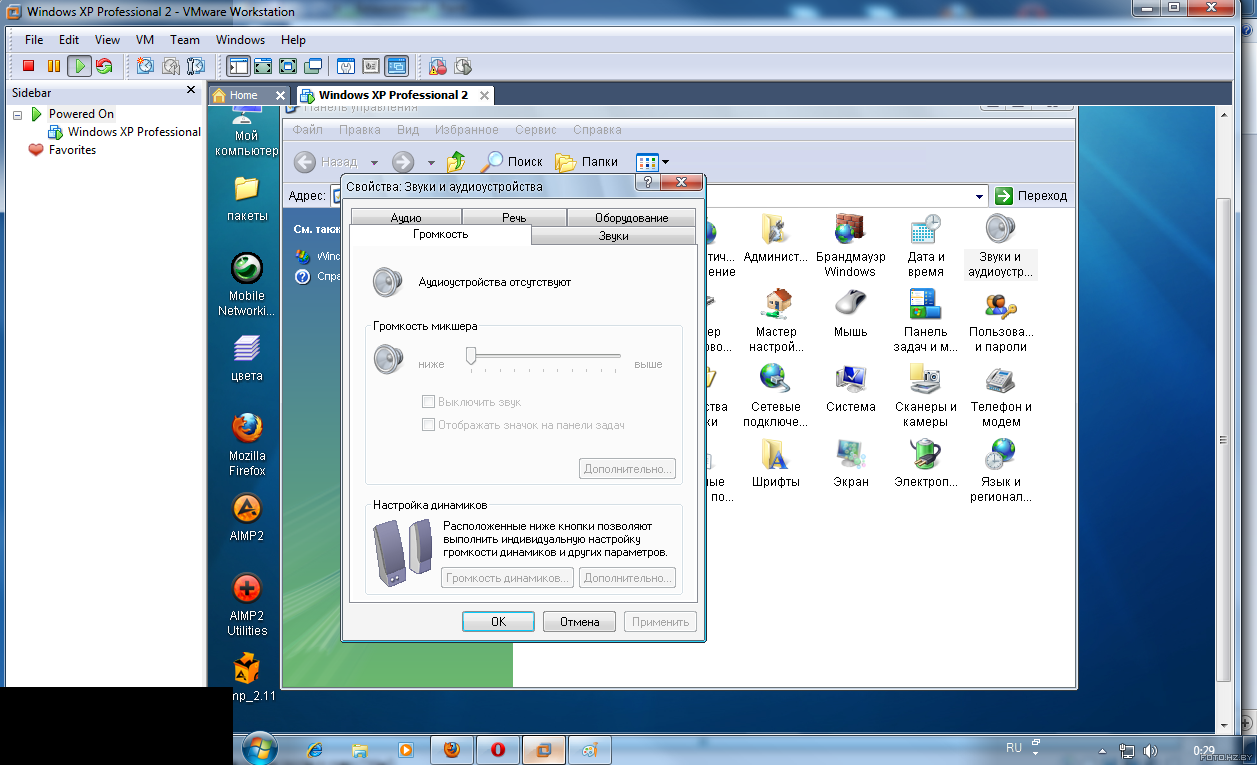Open Телефон и модем Control Panel icon
This screenshot has height=765, width=1257.
[1001, 395]
